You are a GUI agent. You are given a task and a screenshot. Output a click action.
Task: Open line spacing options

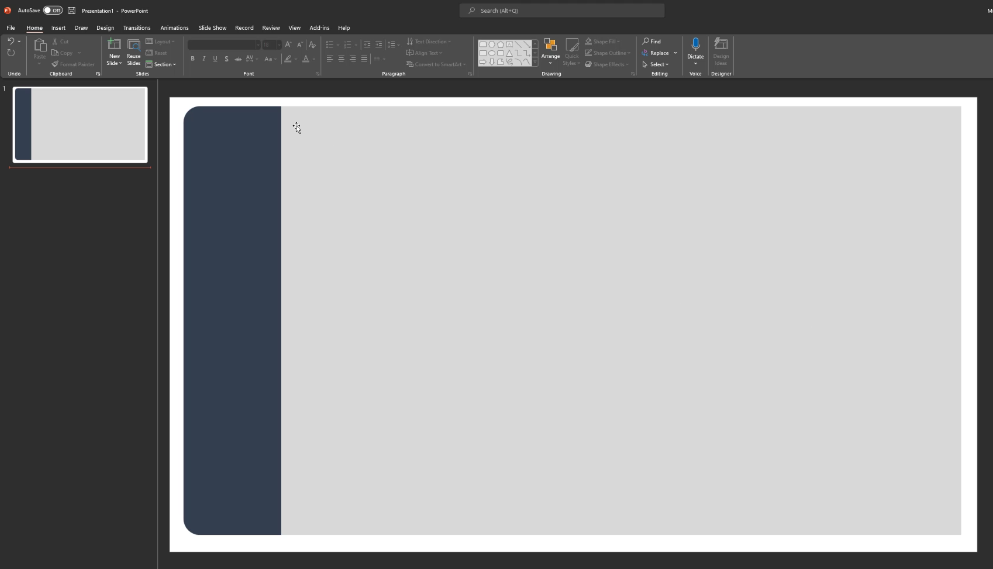(x=393, y=44)
